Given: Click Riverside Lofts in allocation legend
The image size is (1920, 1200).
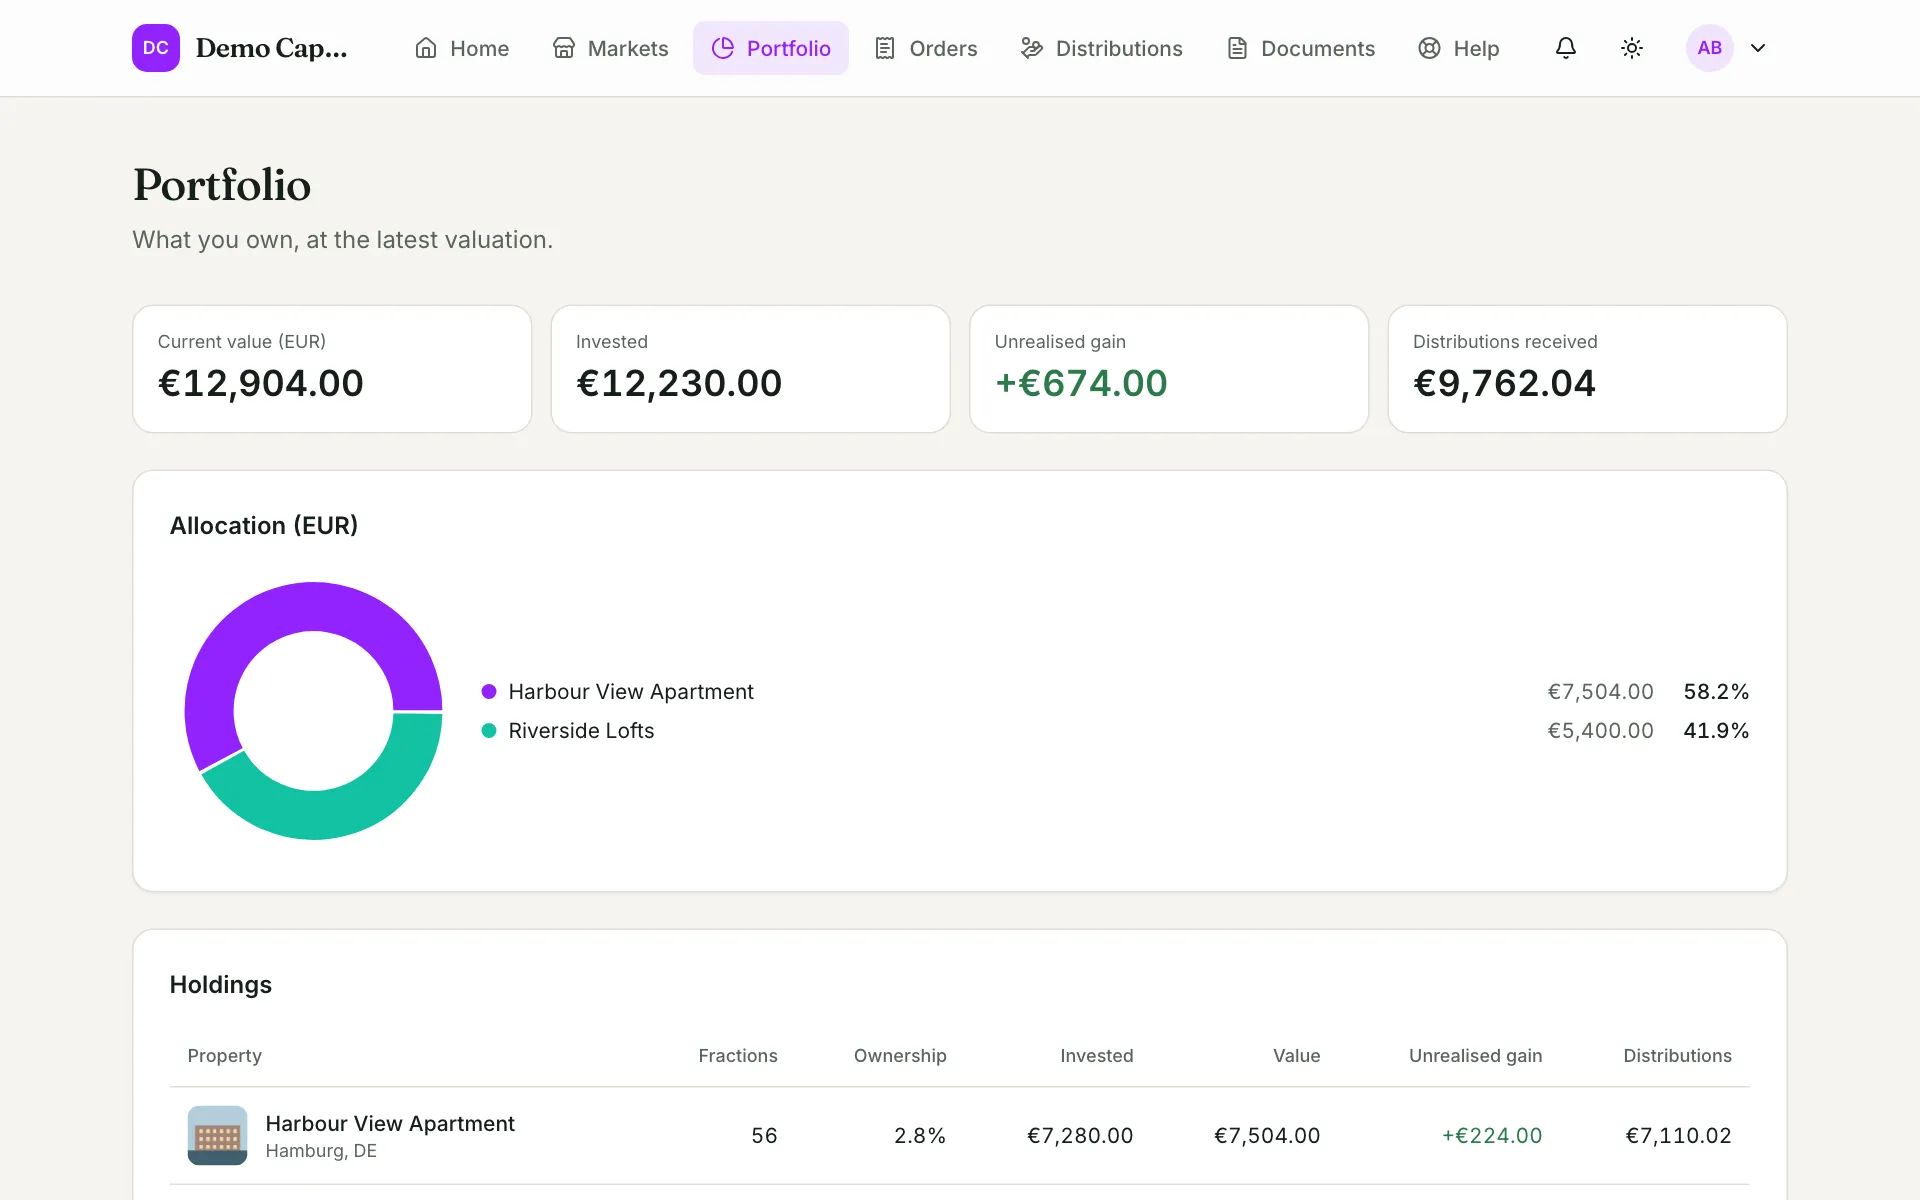Looking at the screenshot, I should 581,731.
